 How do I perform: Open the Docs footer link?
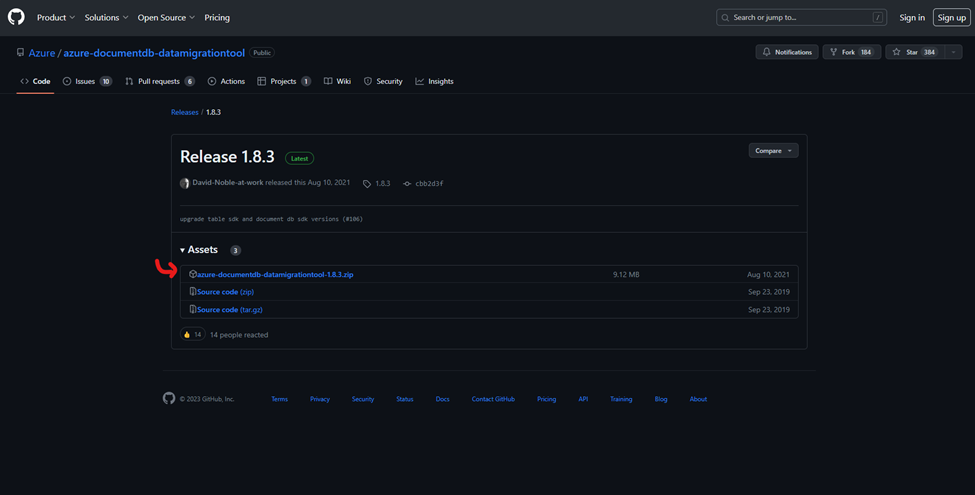(x=442, y=399)
